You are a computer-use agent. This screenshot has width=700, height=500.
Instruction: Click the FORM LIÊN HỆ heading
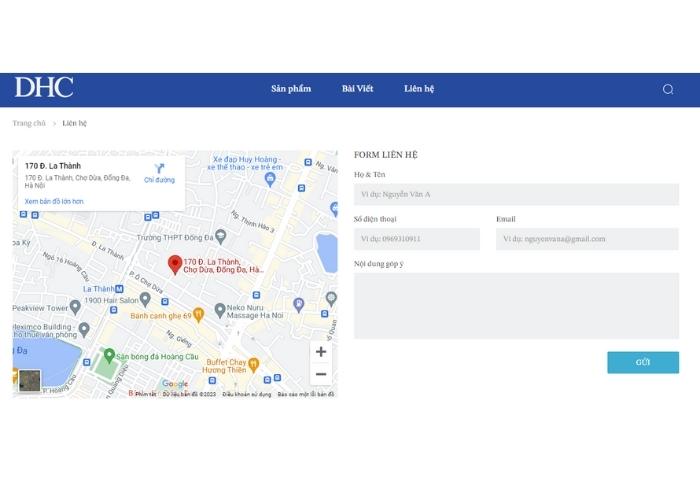386,155
